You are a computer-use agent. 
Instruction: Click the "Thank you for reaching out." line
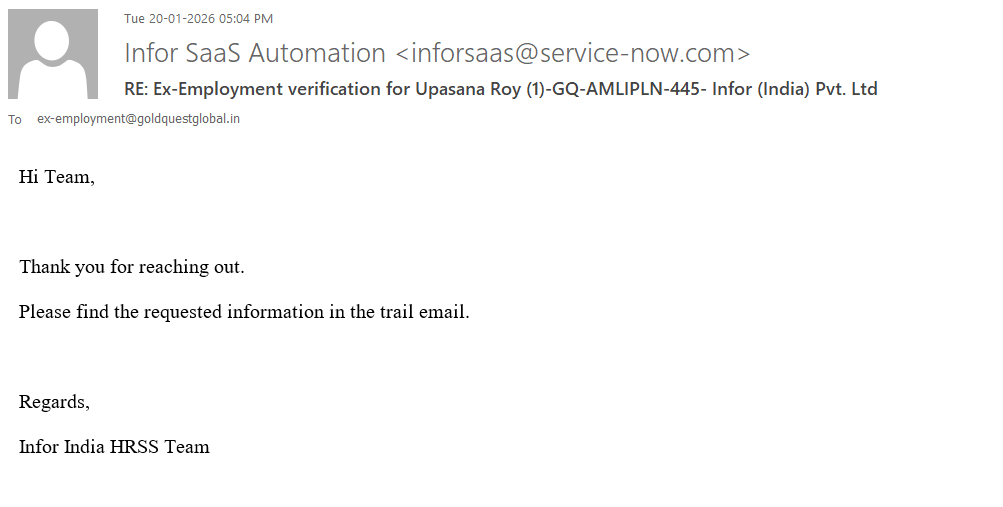point(132,267)
